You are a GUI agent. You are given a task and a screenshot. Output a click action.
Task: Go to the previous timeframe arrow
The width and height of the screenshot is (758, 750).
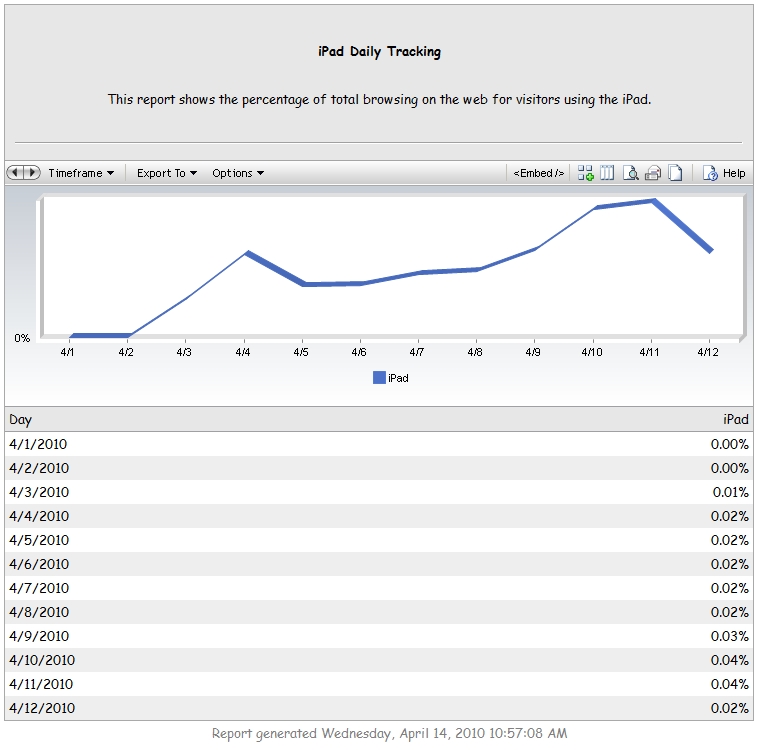(15, 172)
